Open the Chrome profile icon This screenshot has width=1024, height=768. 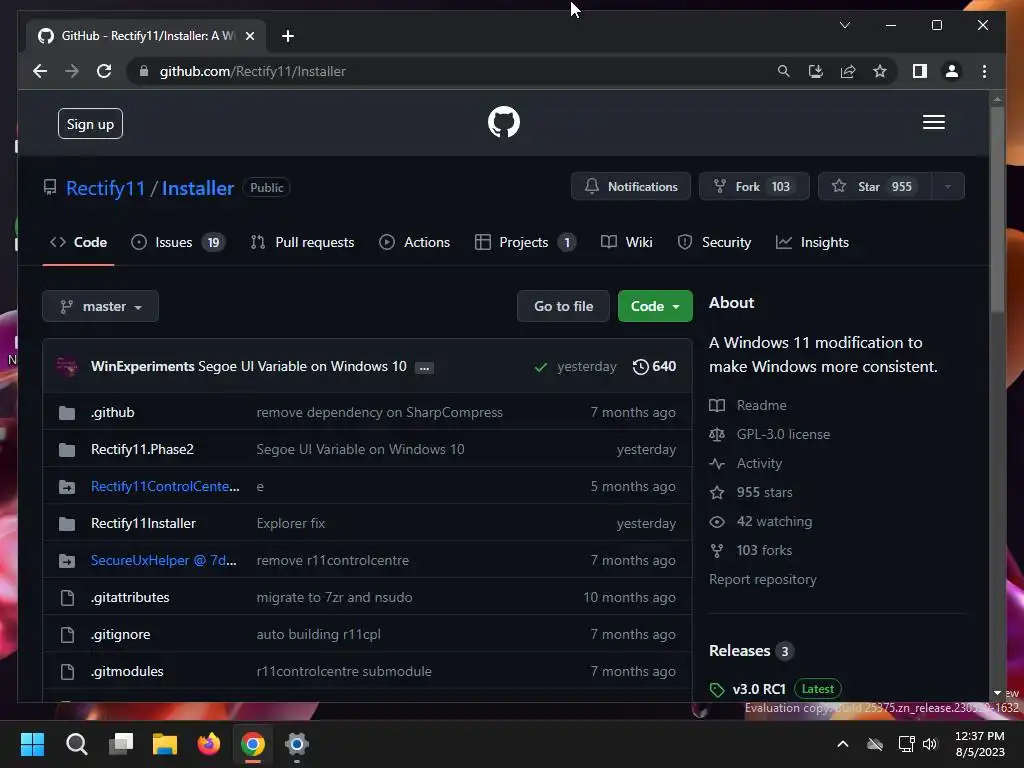952,71
